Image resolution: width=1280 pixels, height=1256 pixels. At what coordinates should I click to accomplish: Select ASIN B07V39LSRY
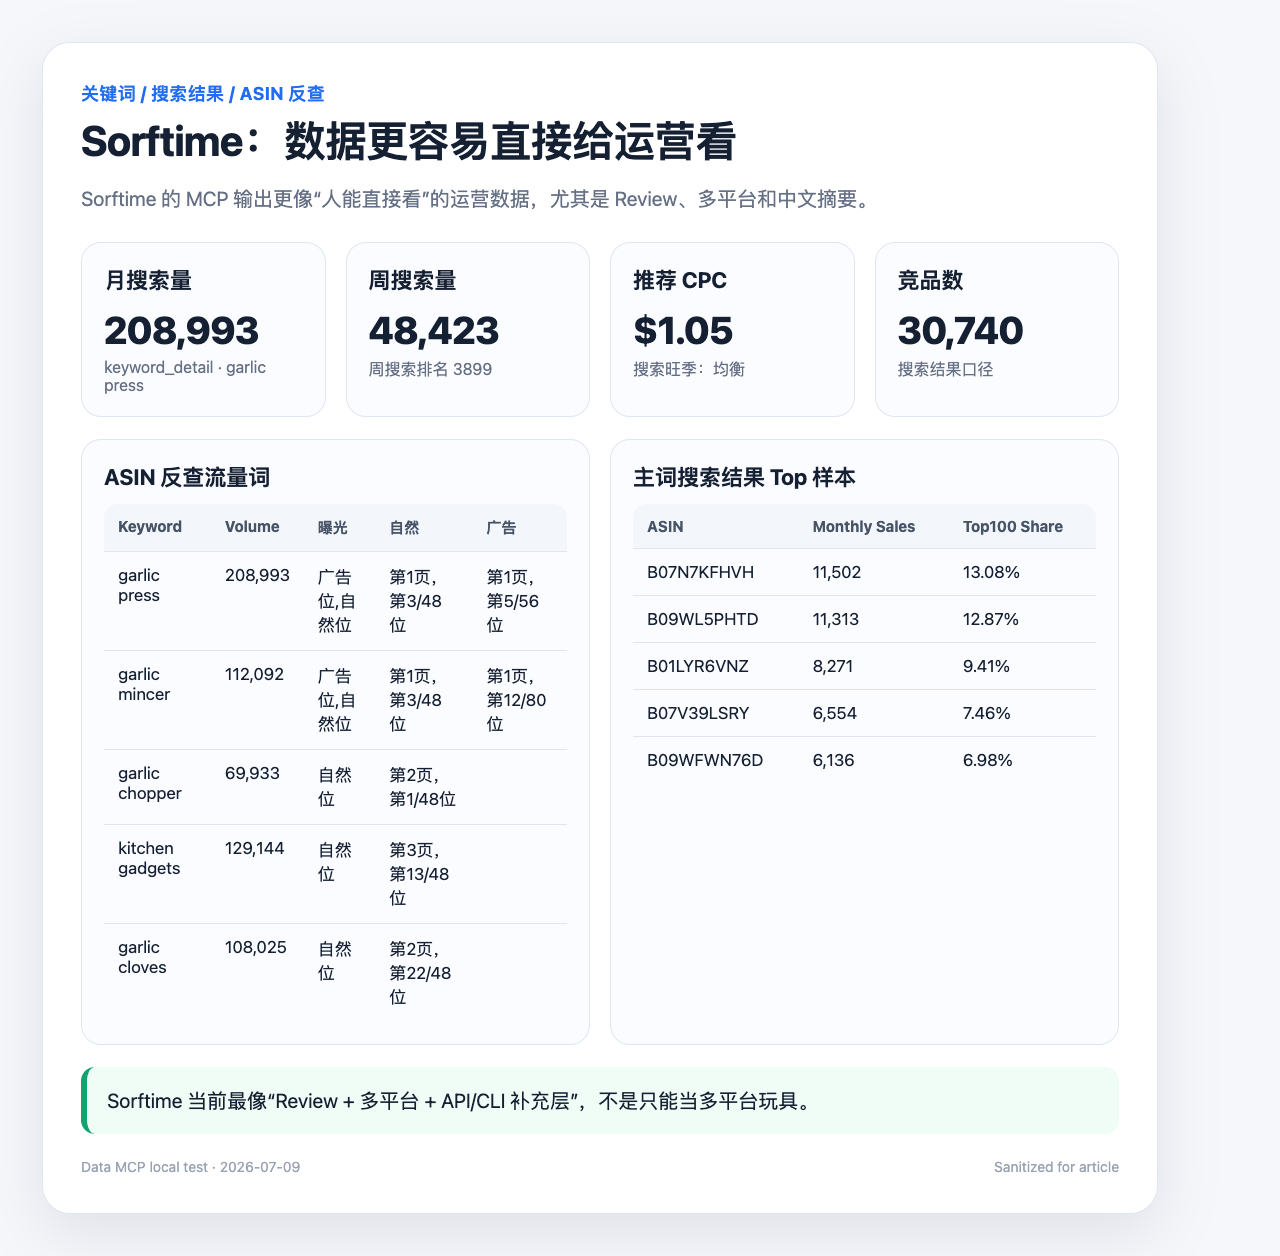[698, 713]
